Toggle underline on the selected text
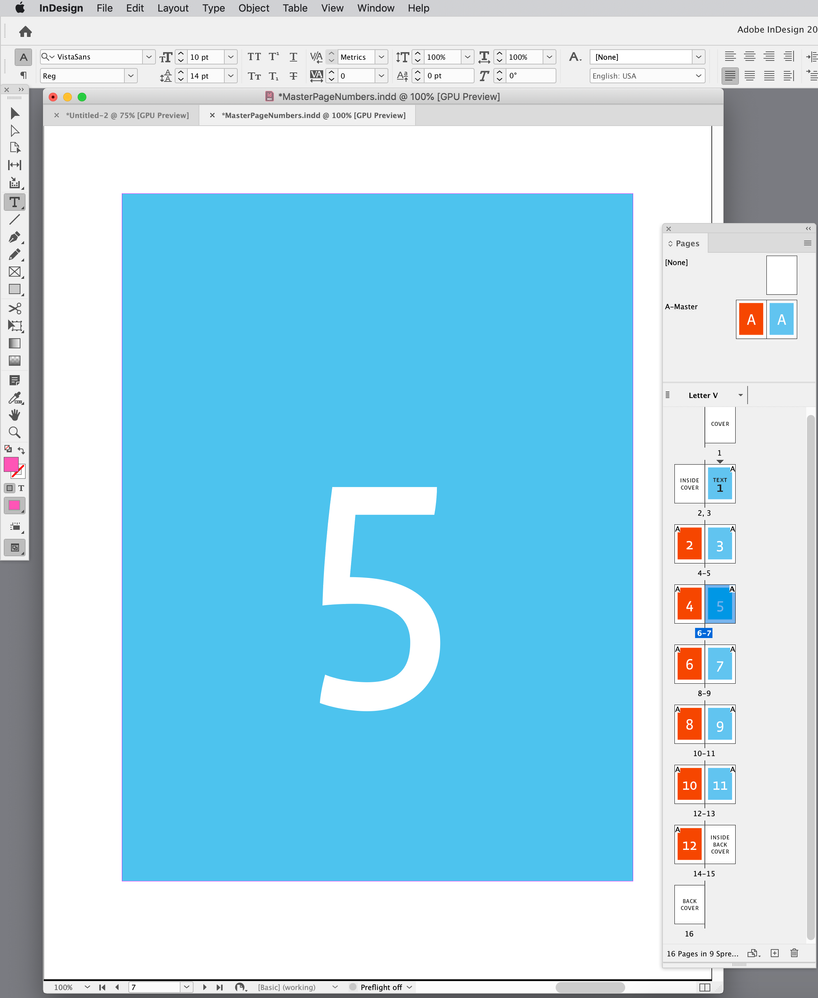The height and width of the screenshot is (998, 818). [293, 57]
